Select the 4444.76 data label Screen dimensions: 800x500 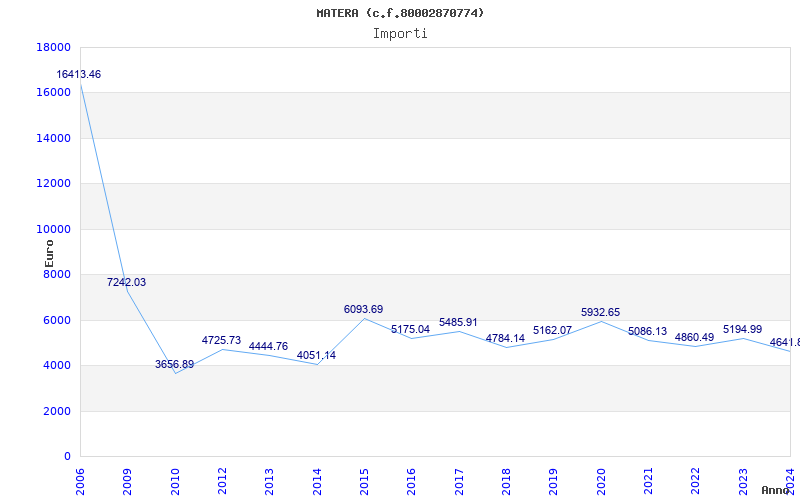(x=268, y=346)
